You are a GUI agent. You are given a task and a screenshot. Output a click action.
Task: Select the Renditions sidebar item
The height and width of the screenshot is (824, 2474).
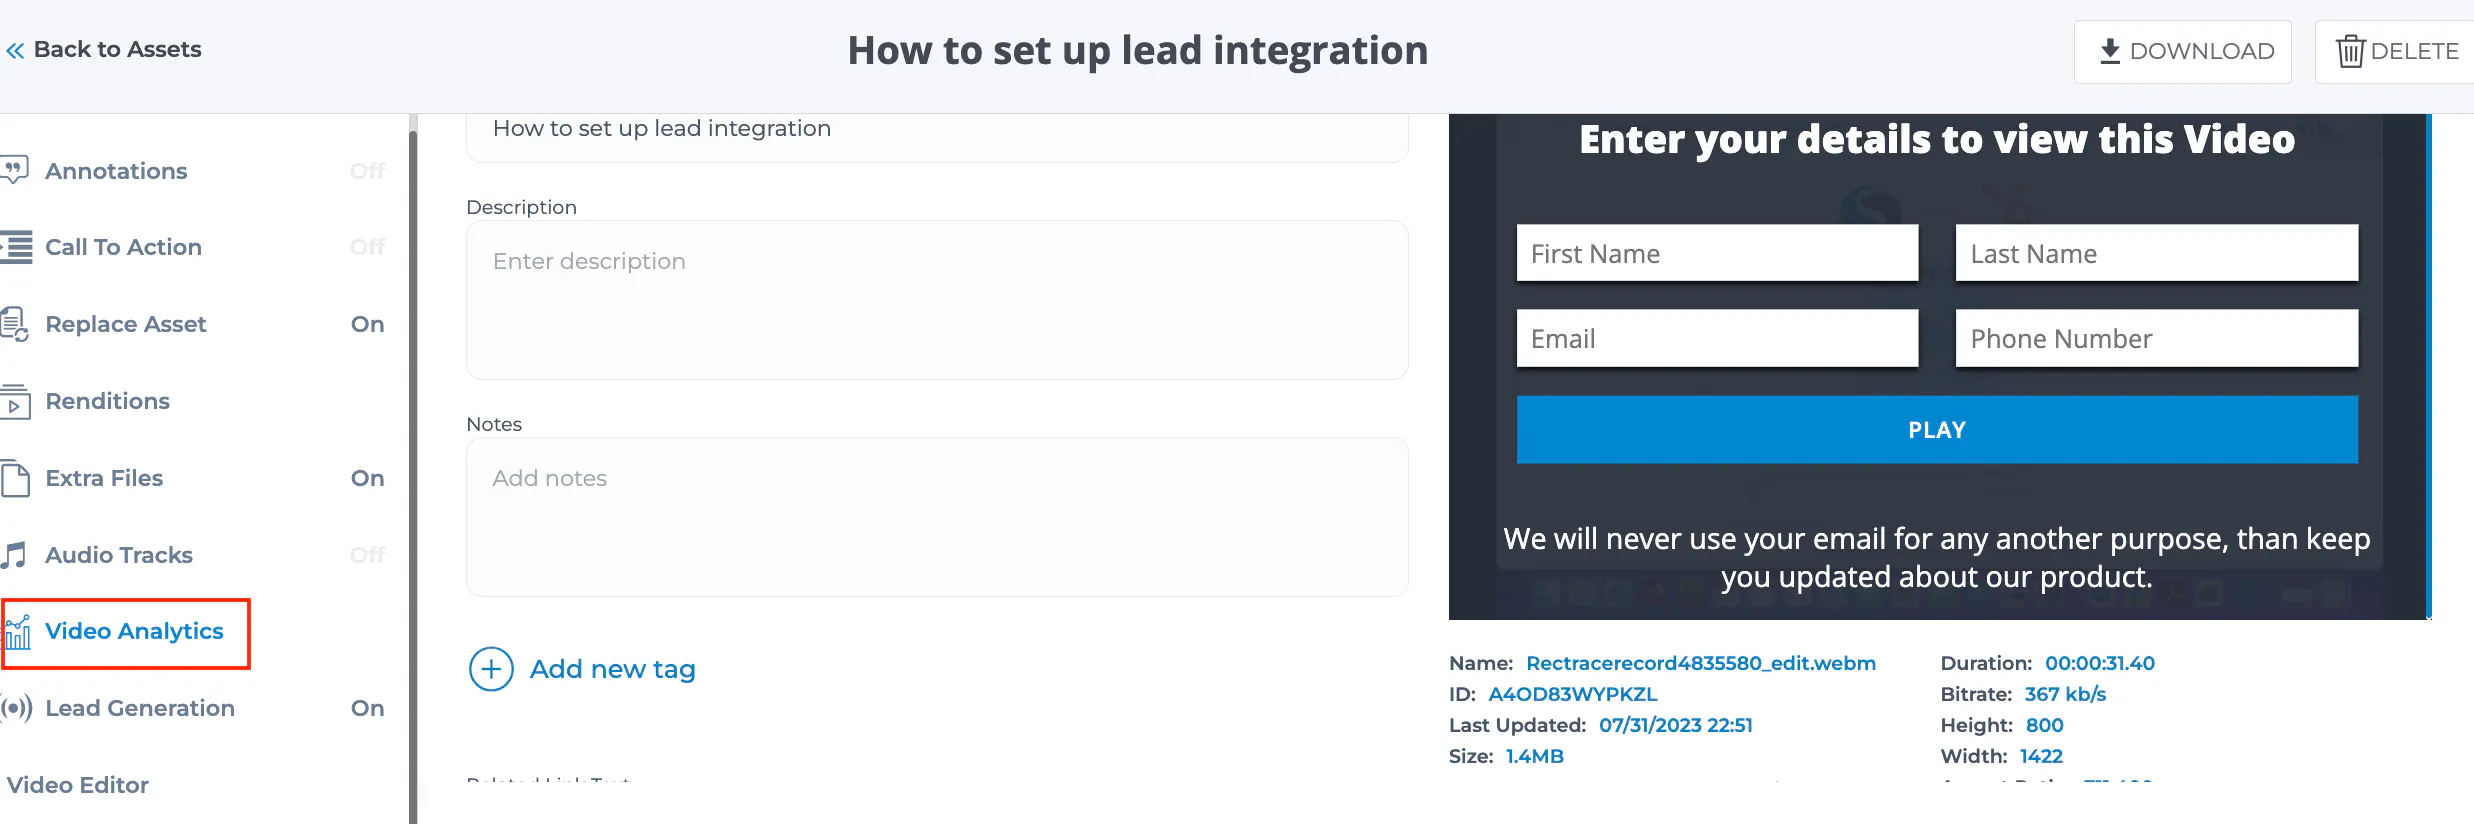click(107, 401)
